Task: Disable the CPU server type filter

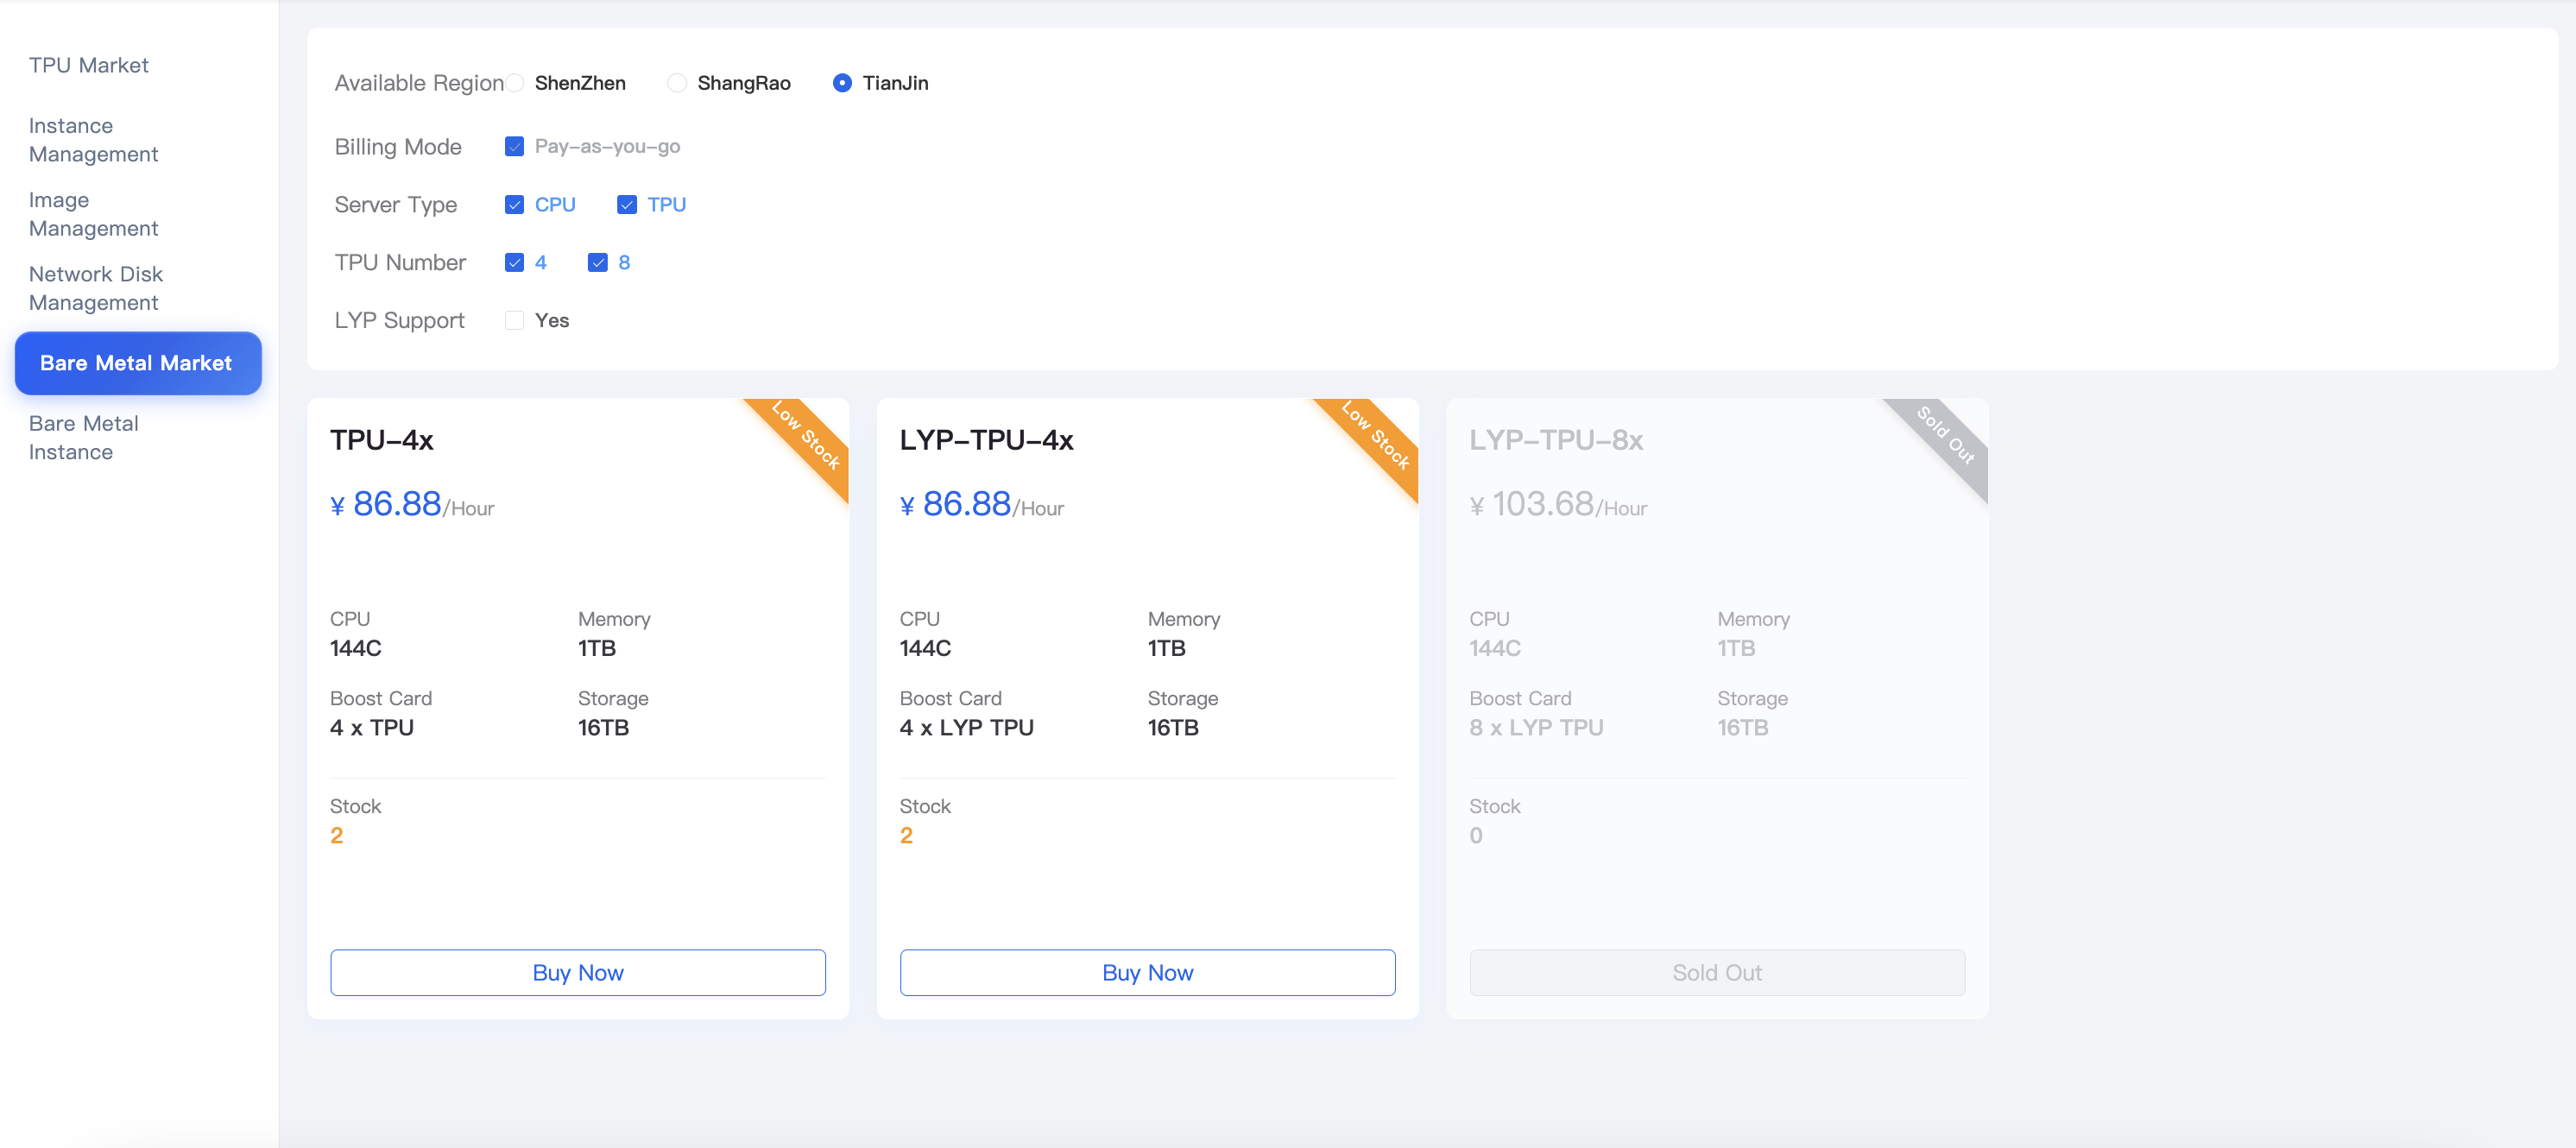Action: [514, 204]
